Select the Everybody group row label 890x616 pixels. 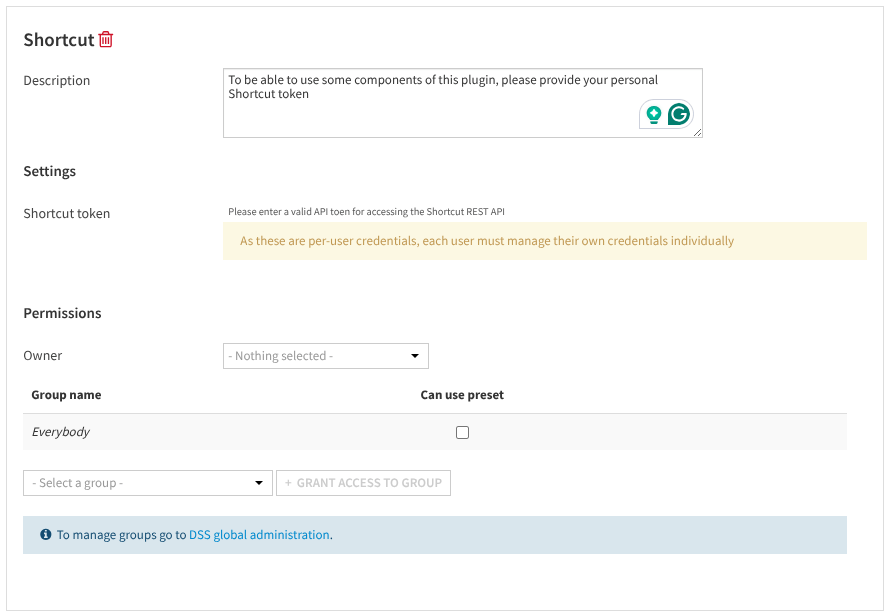[x=61, y=432]
